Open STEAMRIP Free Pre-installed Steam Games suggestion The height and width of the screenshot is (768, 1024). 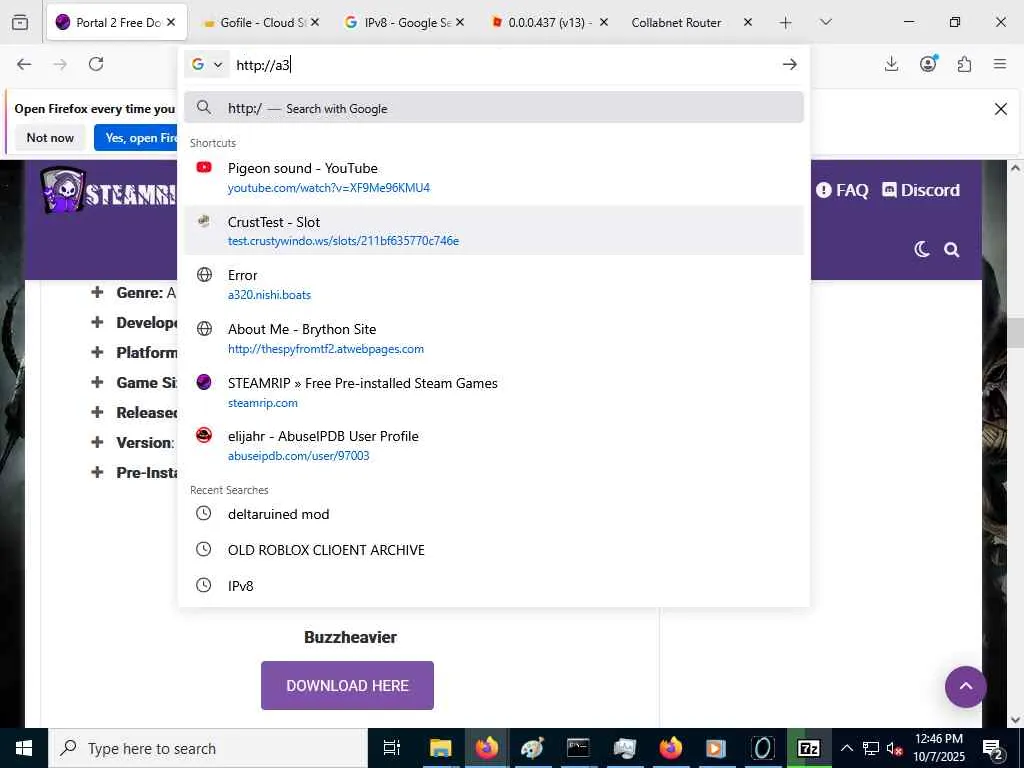[x=494, y=392]
